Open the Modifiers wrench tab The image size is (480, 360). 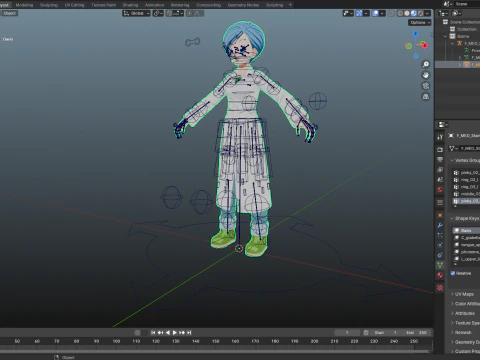click(440, 225)
